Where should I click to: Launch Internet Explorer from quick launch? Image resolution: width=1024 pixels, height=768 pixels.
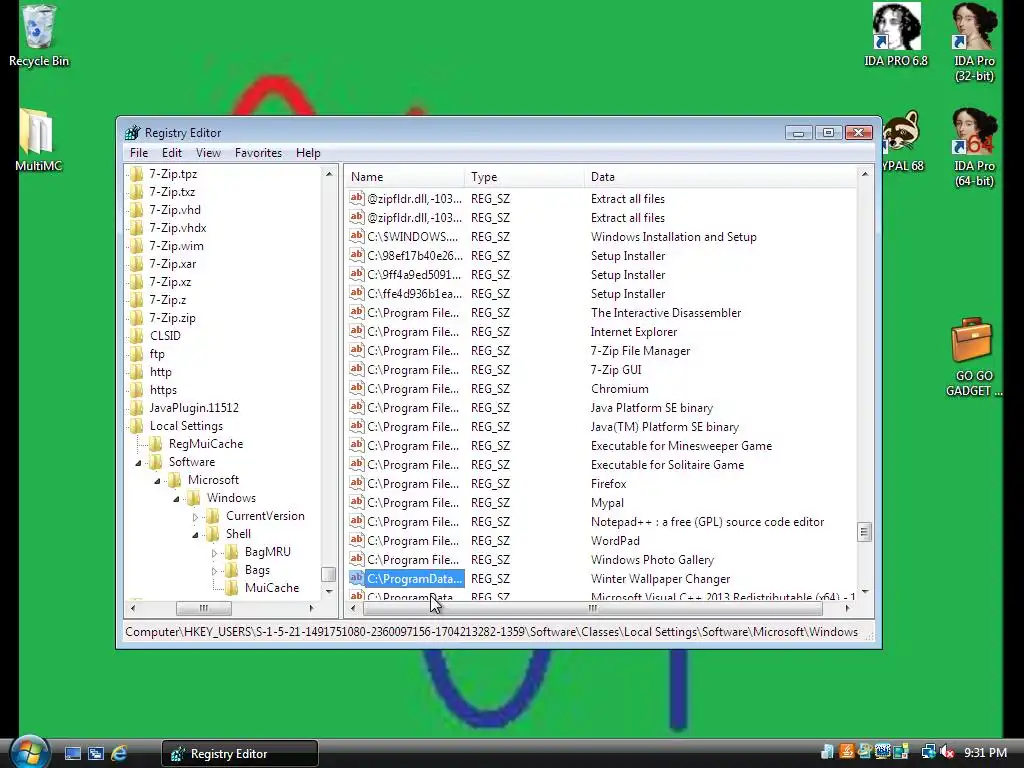(x=119, y=754)
